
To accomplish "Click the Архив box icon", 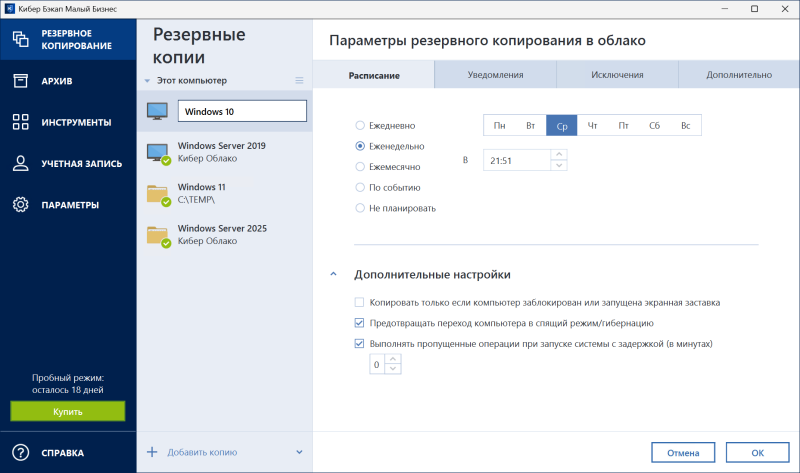I will tap(20, 80).
